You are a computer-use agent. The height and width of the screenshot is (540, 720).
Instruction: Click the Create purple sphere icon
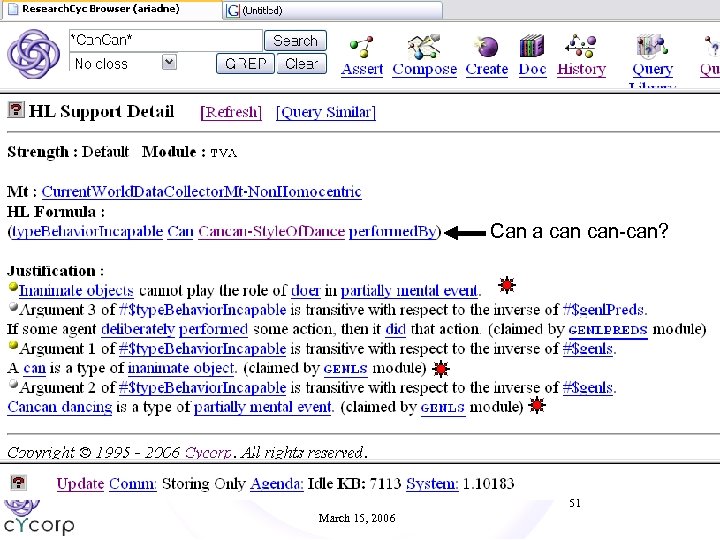click(x=486, y=47)
